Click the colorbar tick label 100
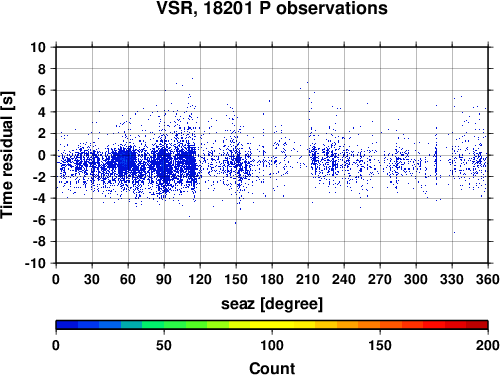This screenshot has height=375, width=500. coord(272,345)
